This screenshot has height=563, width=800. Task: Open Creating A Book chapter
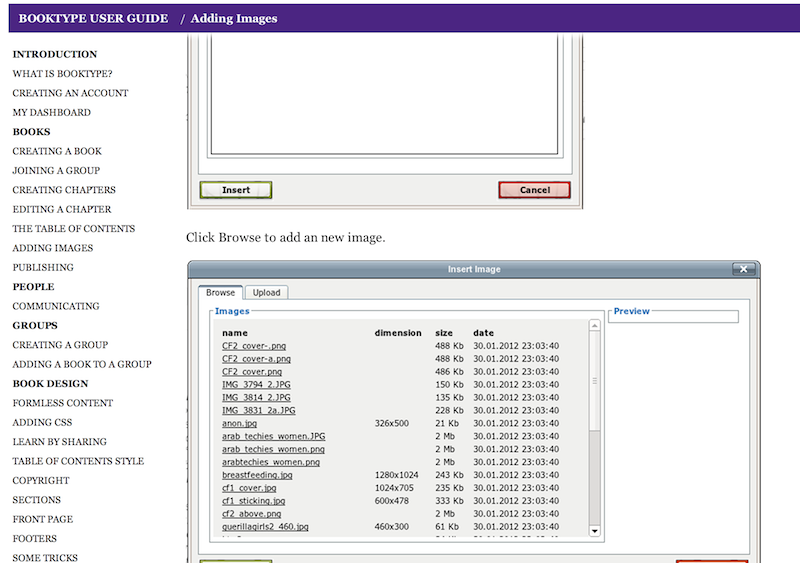tap(57, 151)
